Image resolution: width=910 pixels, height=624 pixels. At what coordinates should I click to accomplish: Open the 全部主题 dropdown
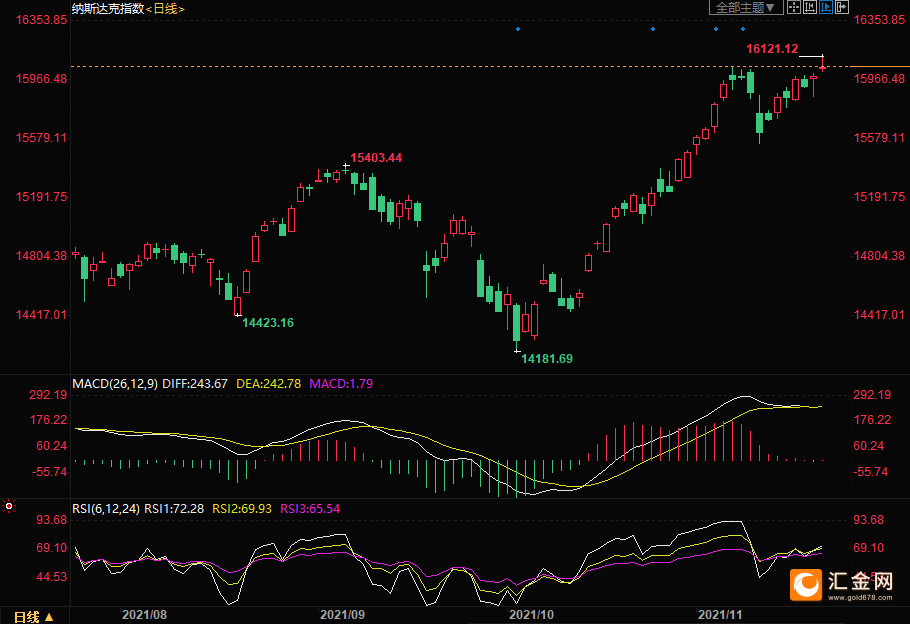click(x=746, y=8)
